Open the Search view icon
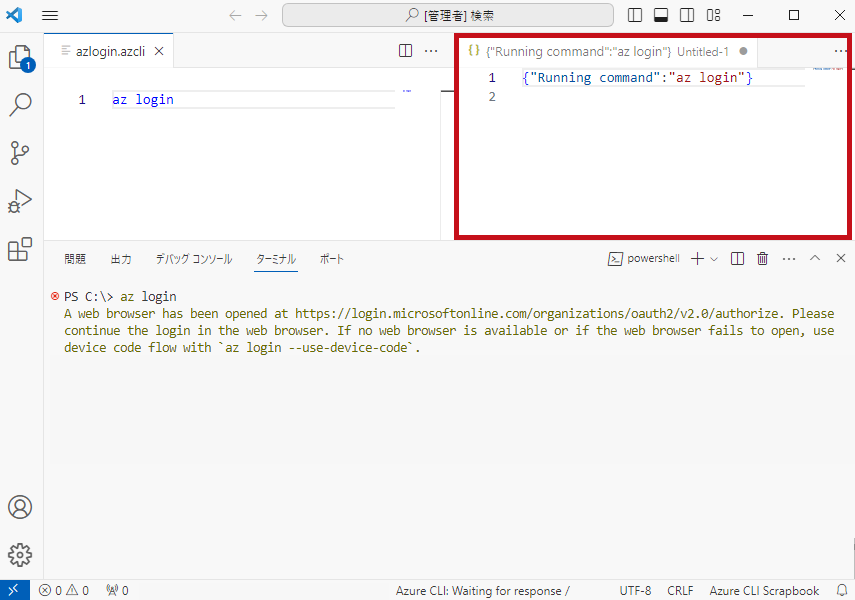 (x=20, y=105)
